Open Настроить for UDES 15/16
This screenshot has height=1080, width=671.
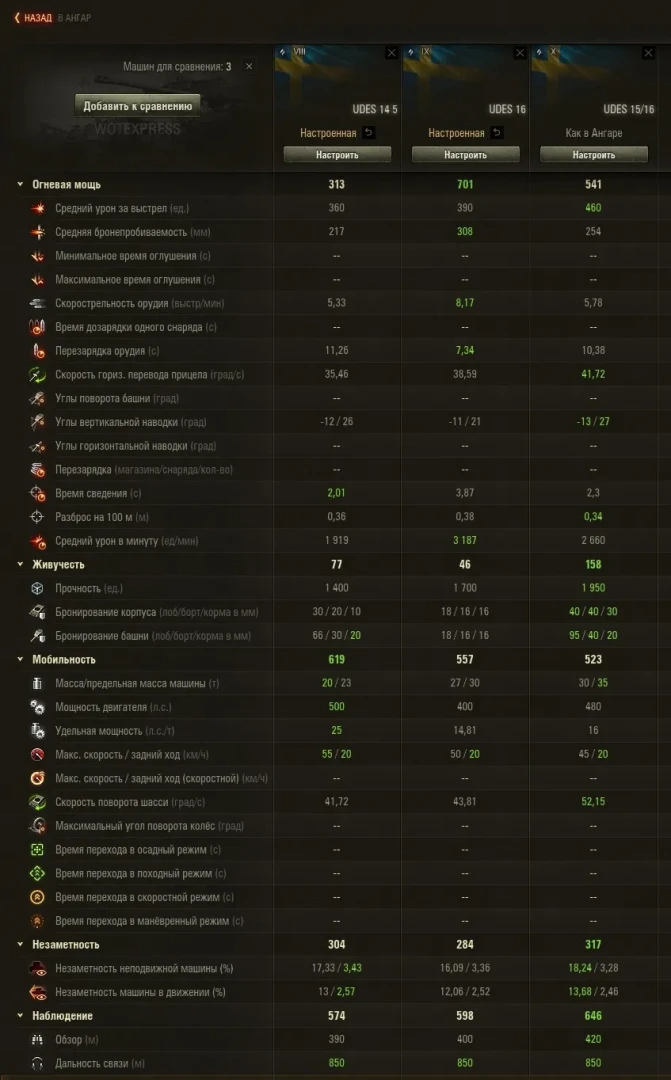(594, 155)
